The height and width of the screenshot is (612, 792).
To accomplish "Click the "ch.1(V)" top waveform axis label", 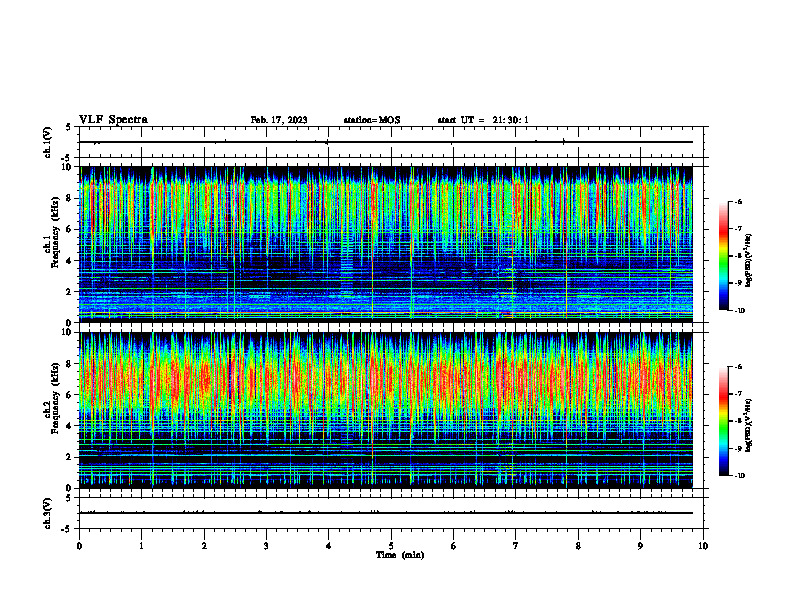I will click(x=48, y=142).
